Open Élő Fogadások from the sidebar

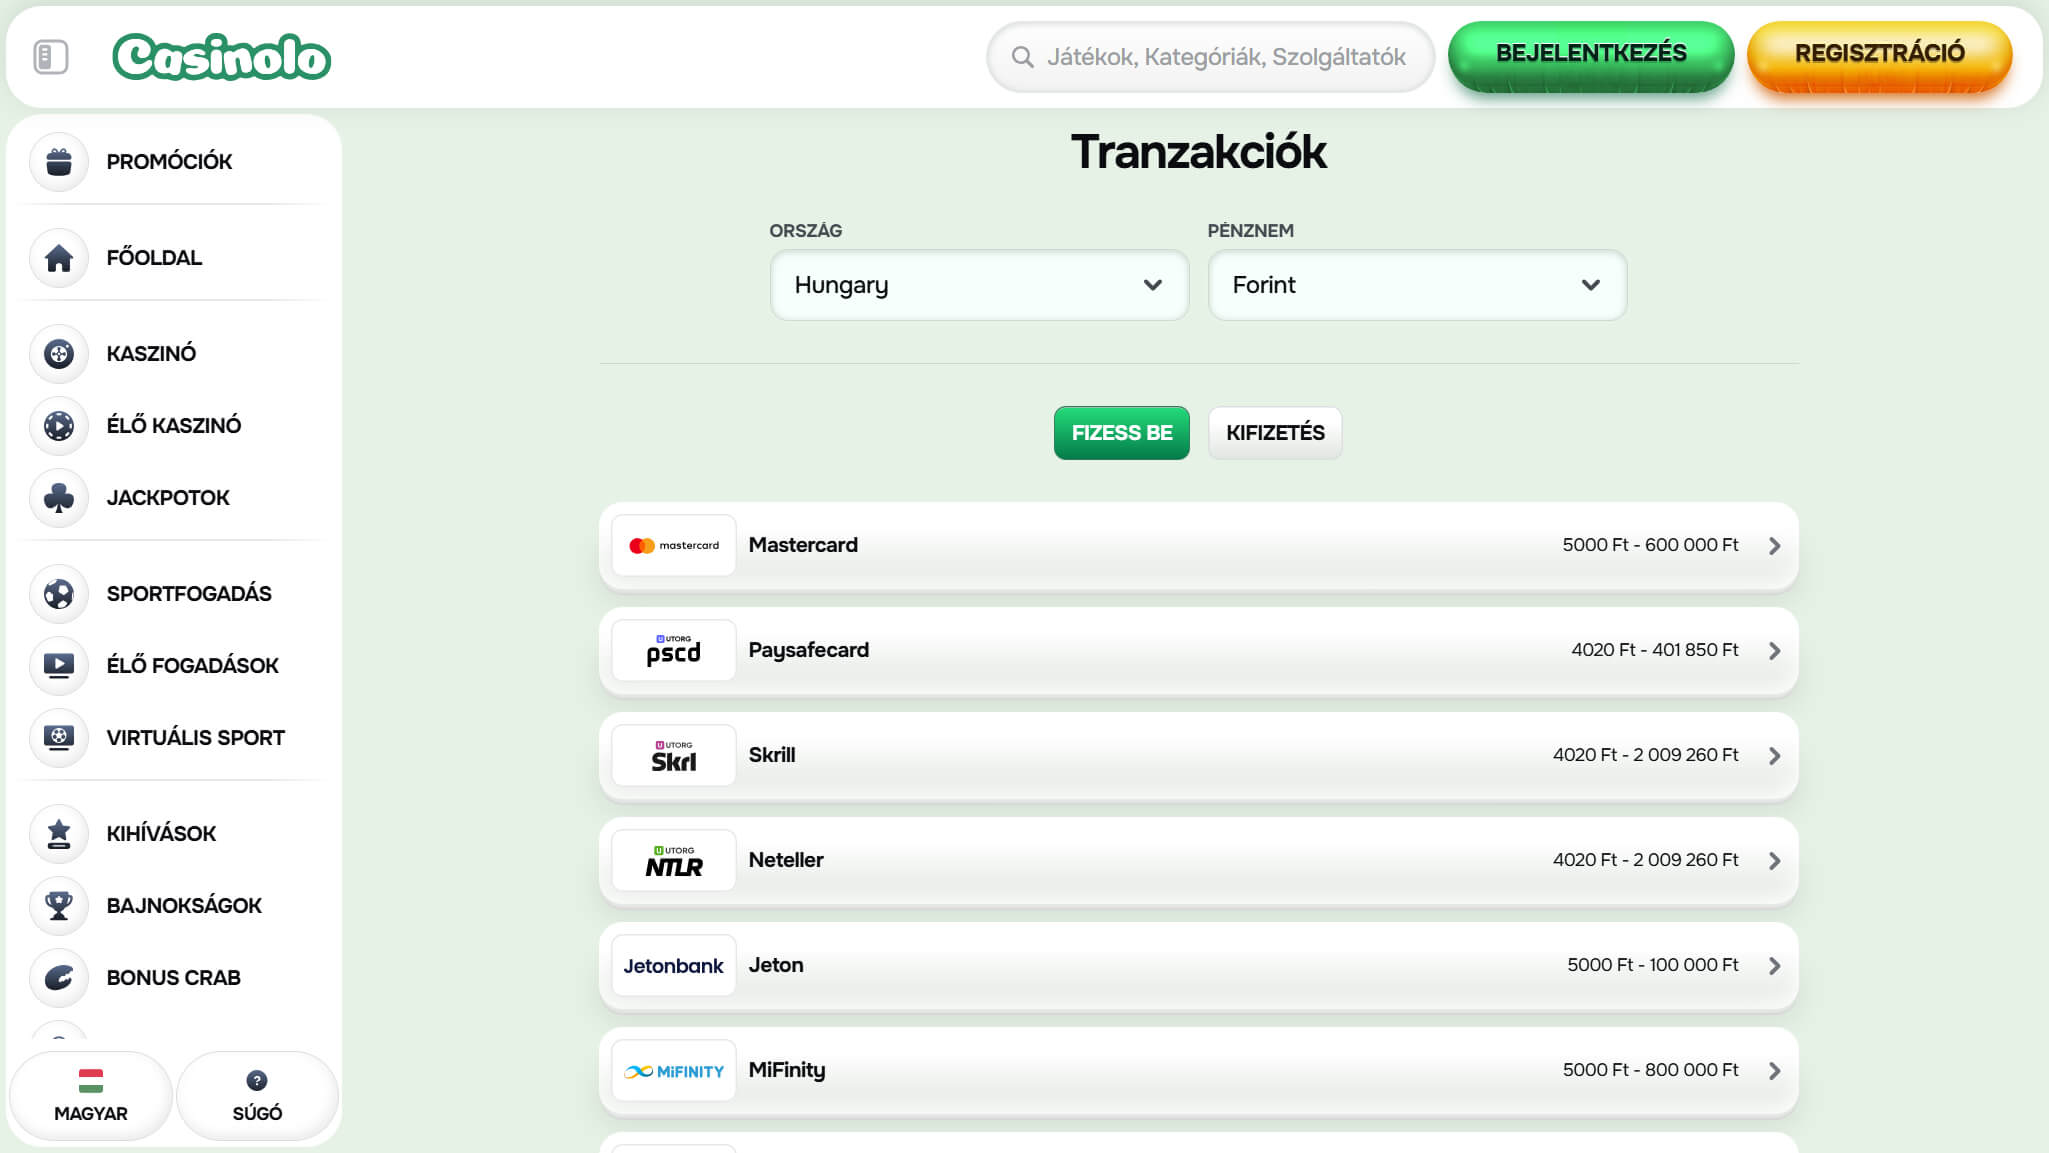tap(192, 665)
